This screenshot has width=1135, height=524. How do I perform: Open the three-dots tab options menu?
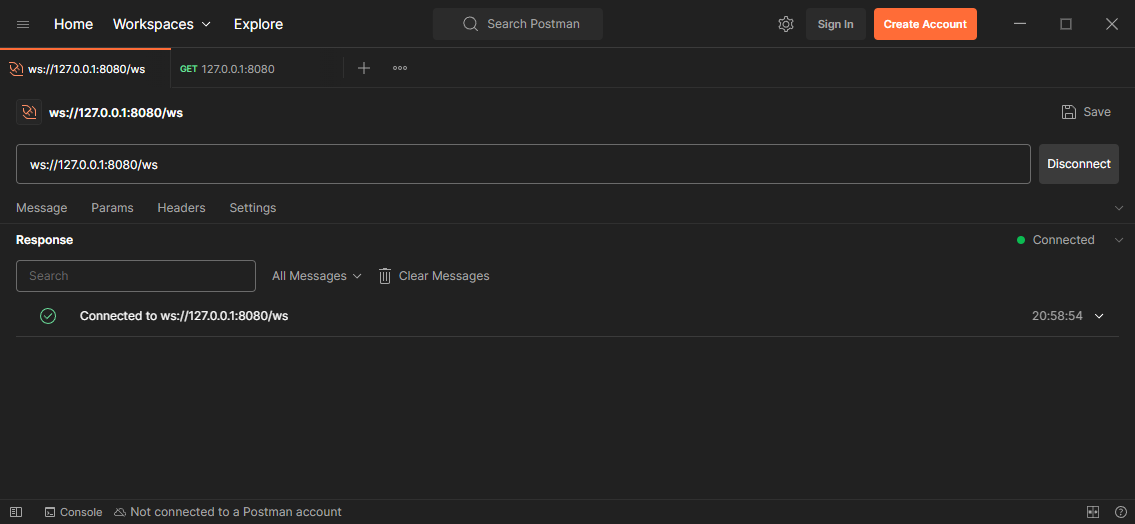[400, 68]
